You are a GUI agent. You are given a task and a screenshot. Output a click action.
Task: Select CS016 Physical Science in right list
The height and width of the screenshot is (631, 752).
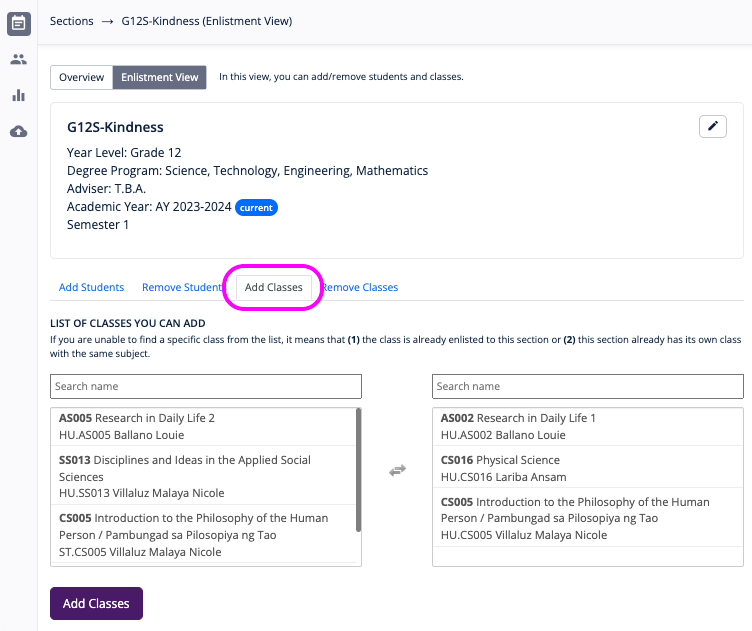click(x=587, y=468)
